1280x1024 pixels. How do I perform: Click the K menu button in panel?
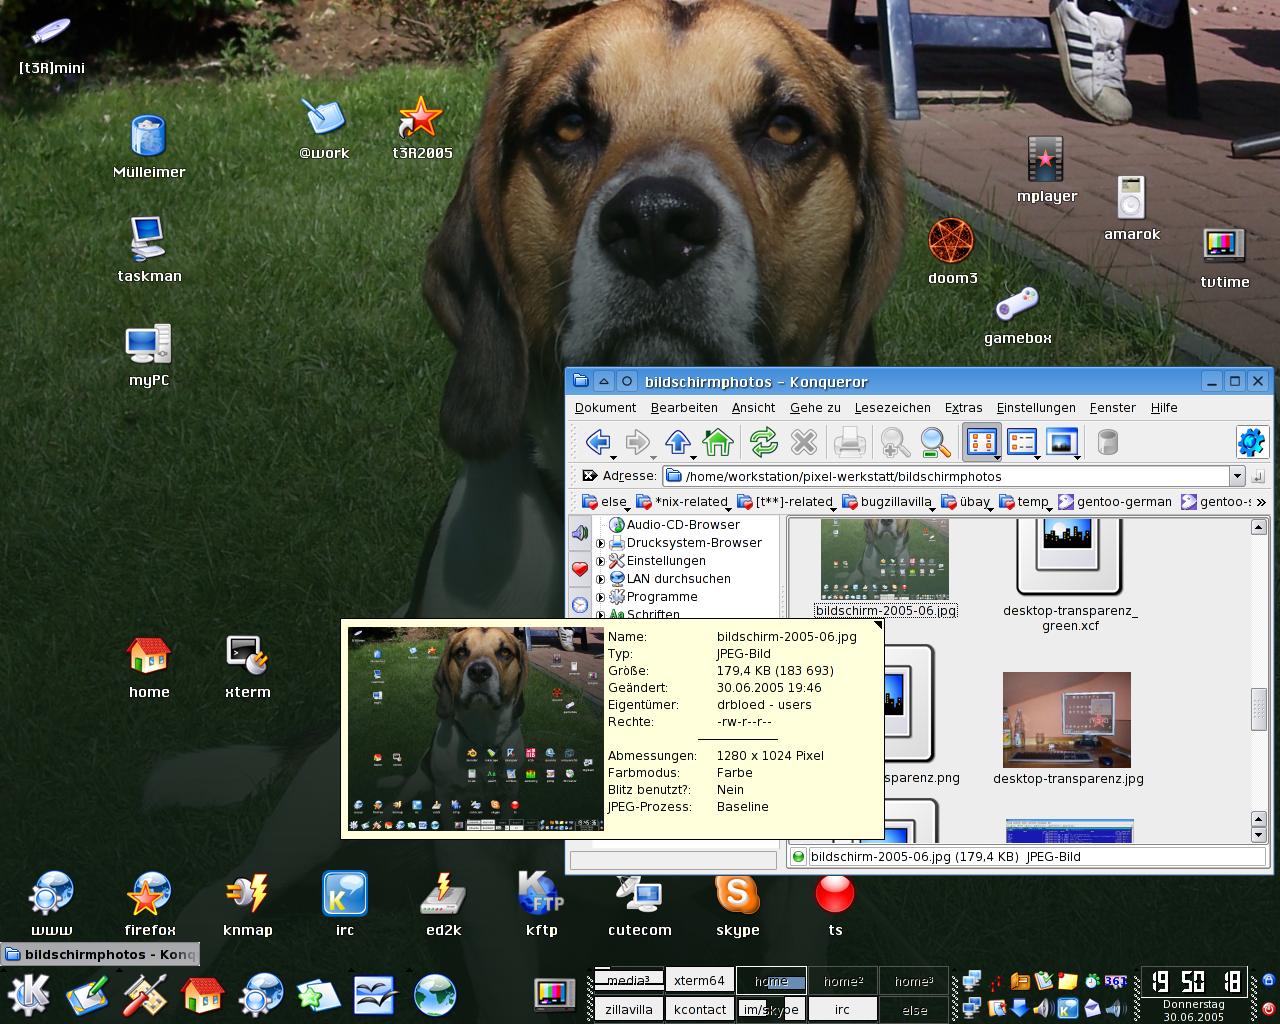30,995
